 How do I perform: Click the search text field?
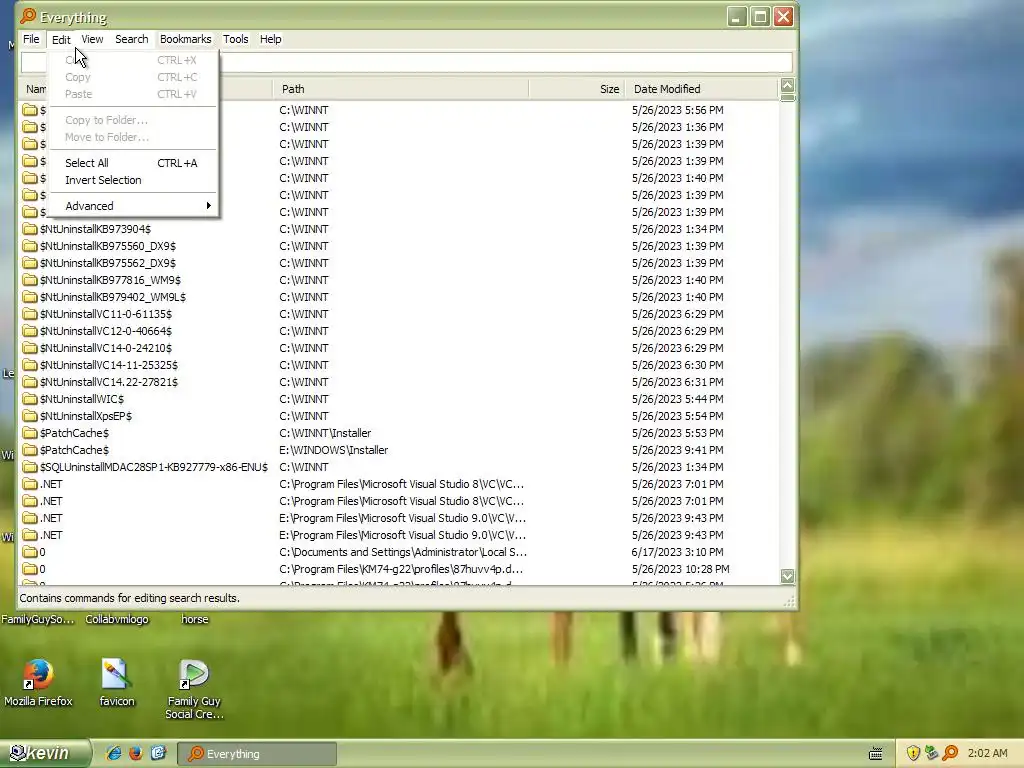coord(406,63)
